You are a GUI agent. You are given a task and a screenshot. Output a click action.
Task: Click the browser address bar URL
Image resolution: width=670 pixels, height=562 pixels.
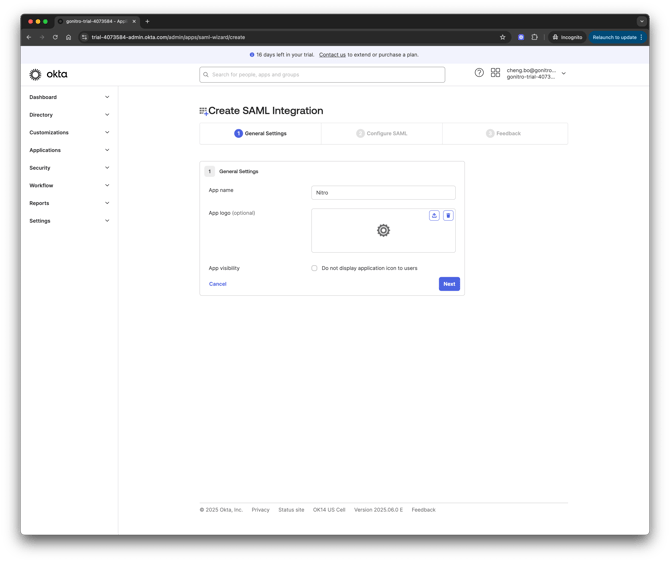click(168, 37)
